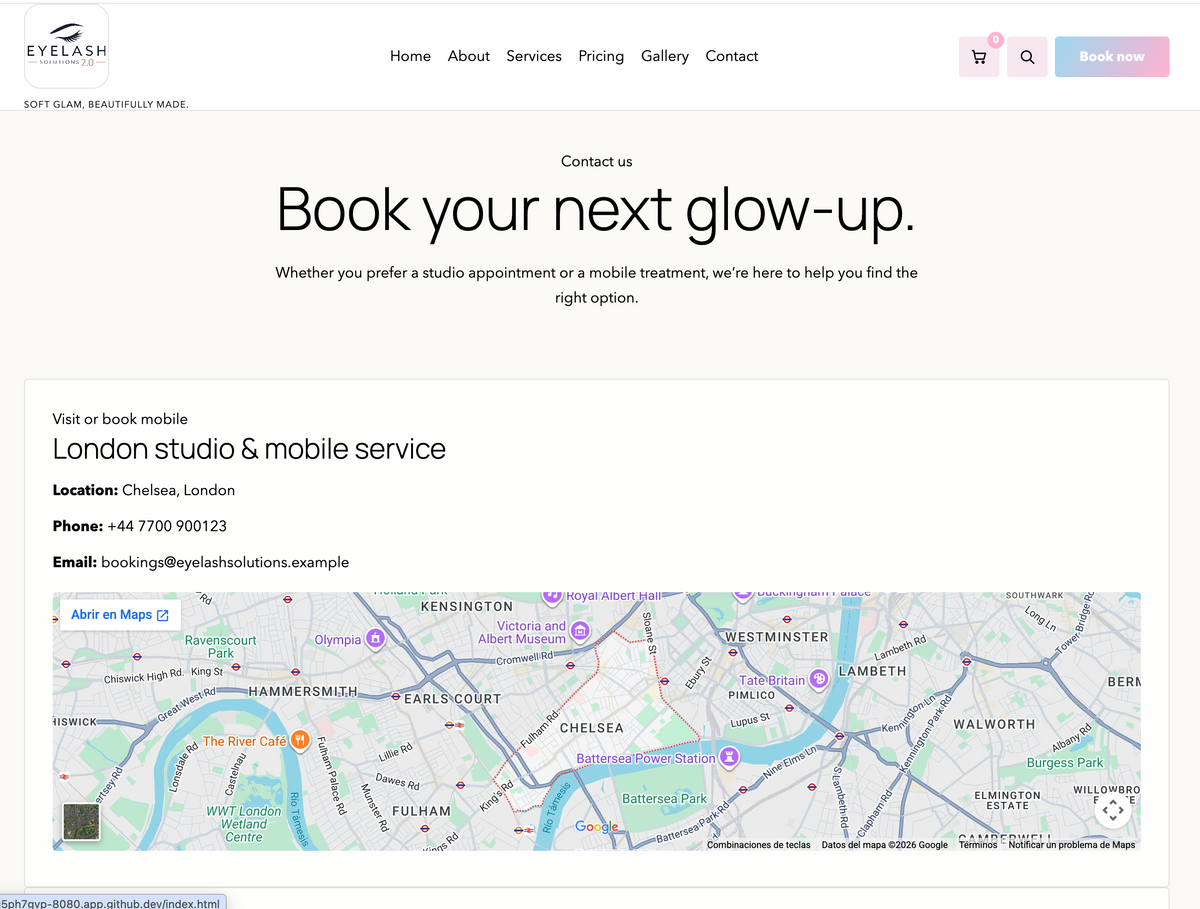
Task: Click the Cromwell Rd street label
Action: [x=525, y=659]
